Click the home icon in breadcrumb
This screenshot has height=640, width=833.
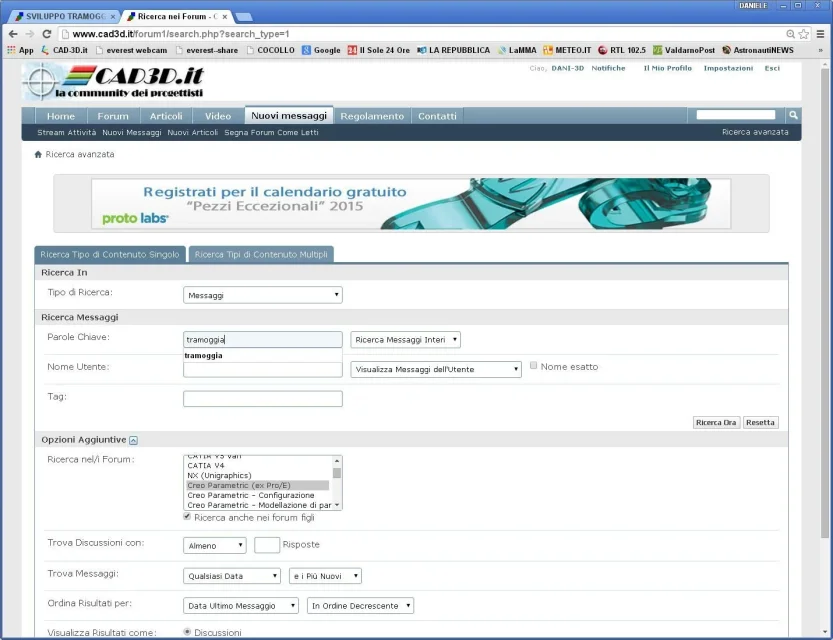coord(38,155)
